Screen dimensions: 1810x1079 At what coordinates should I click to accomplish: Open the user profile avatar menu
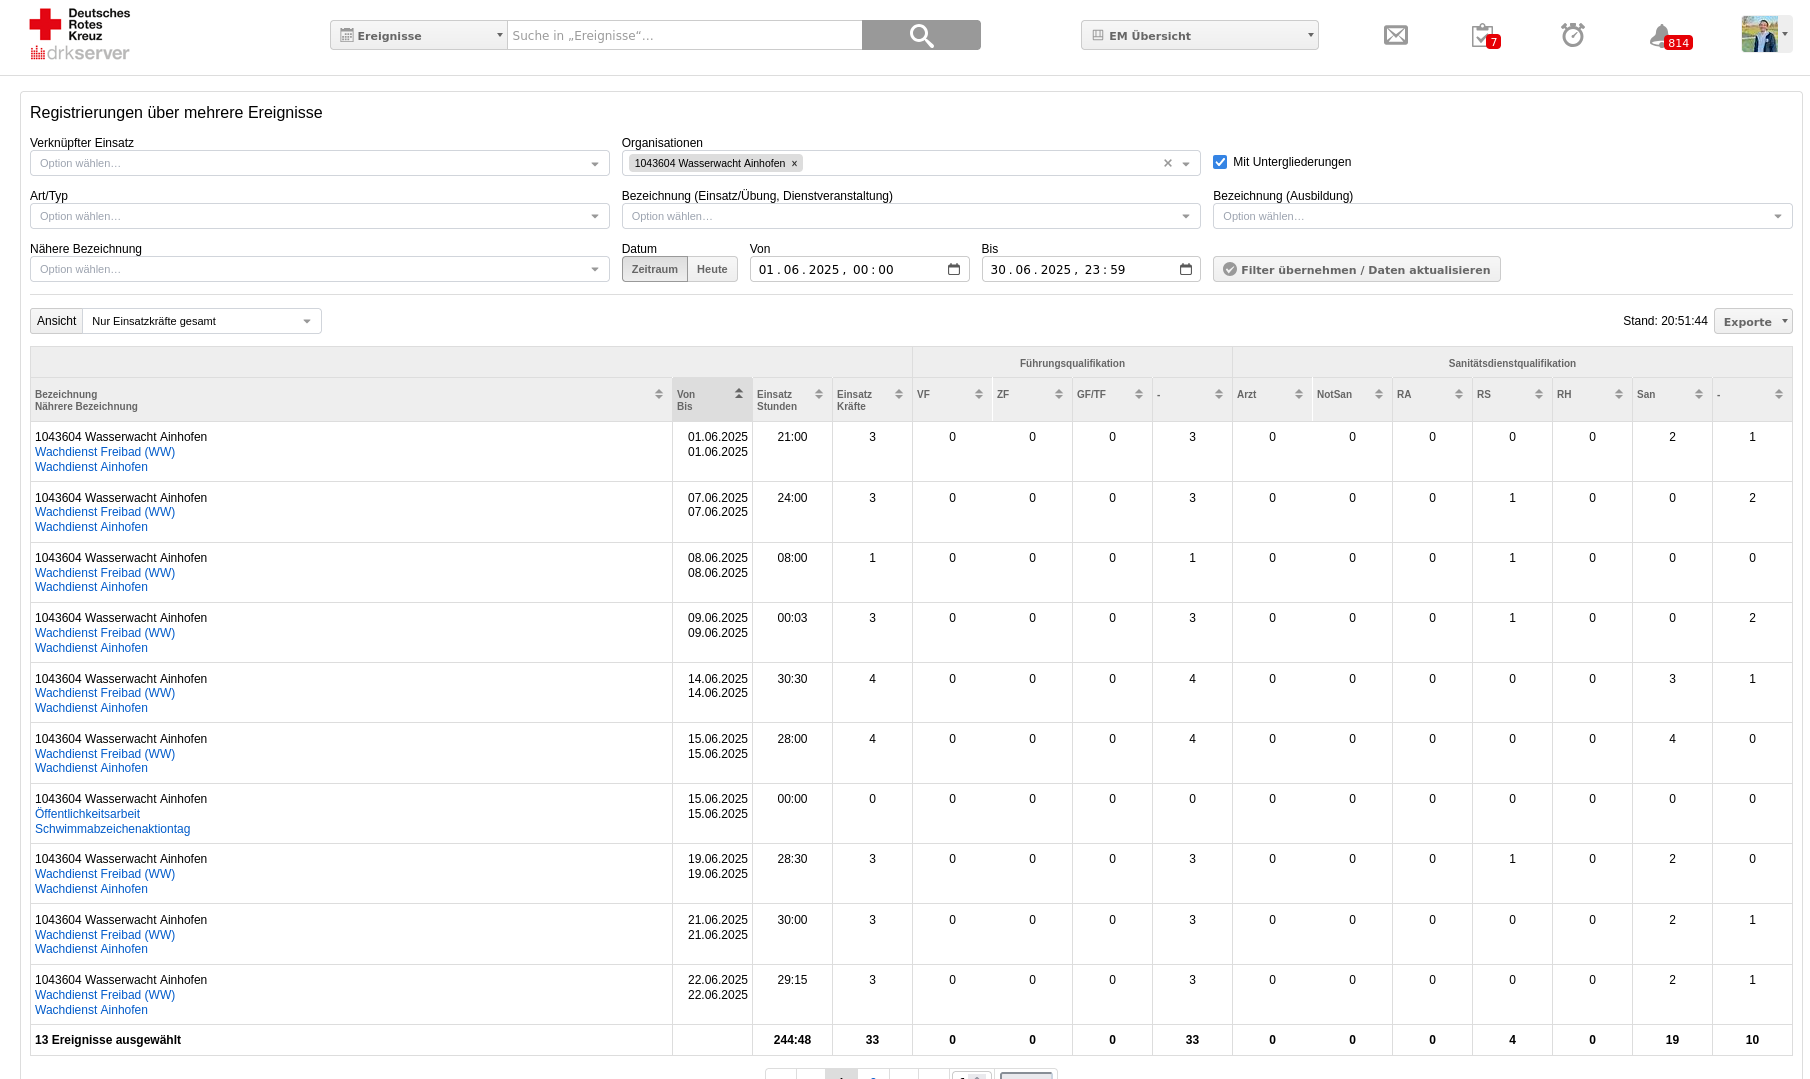point(1765,34)
